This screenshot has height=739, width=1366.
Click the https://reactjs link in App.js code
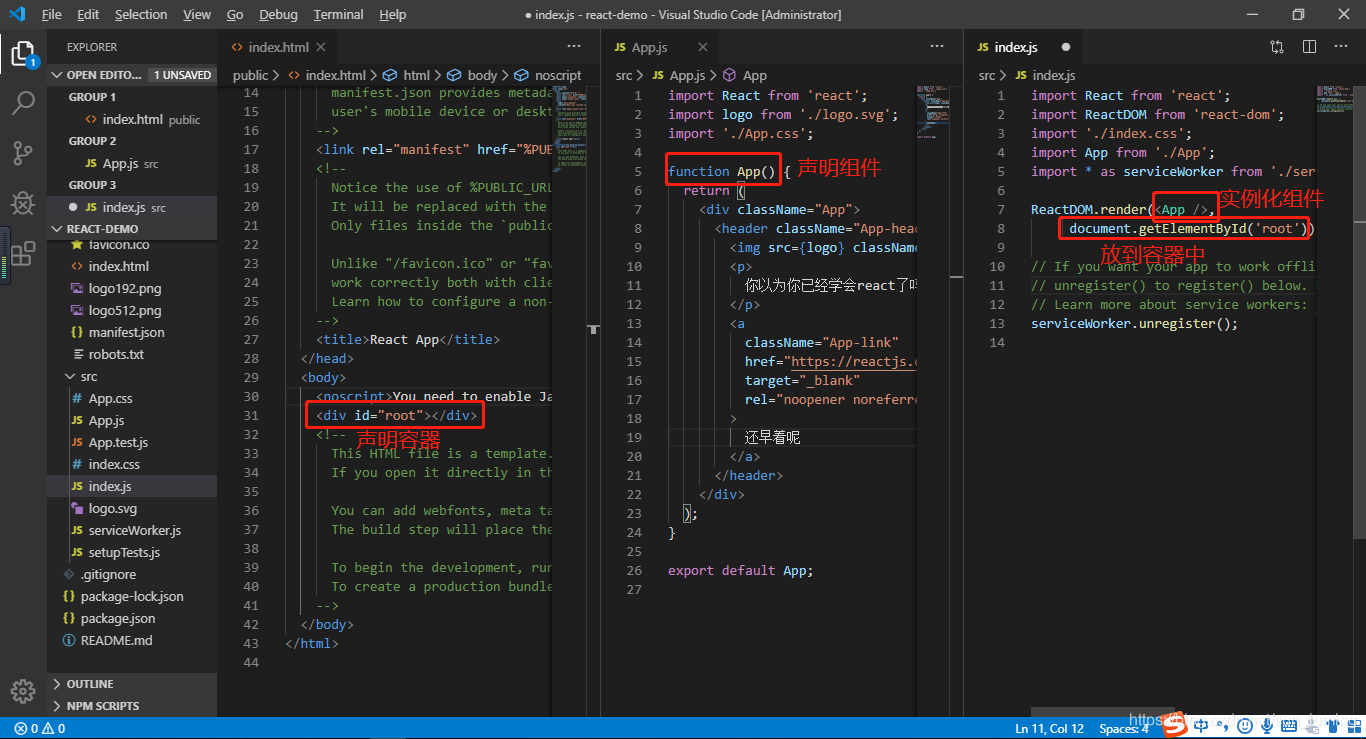pos(853,362)
